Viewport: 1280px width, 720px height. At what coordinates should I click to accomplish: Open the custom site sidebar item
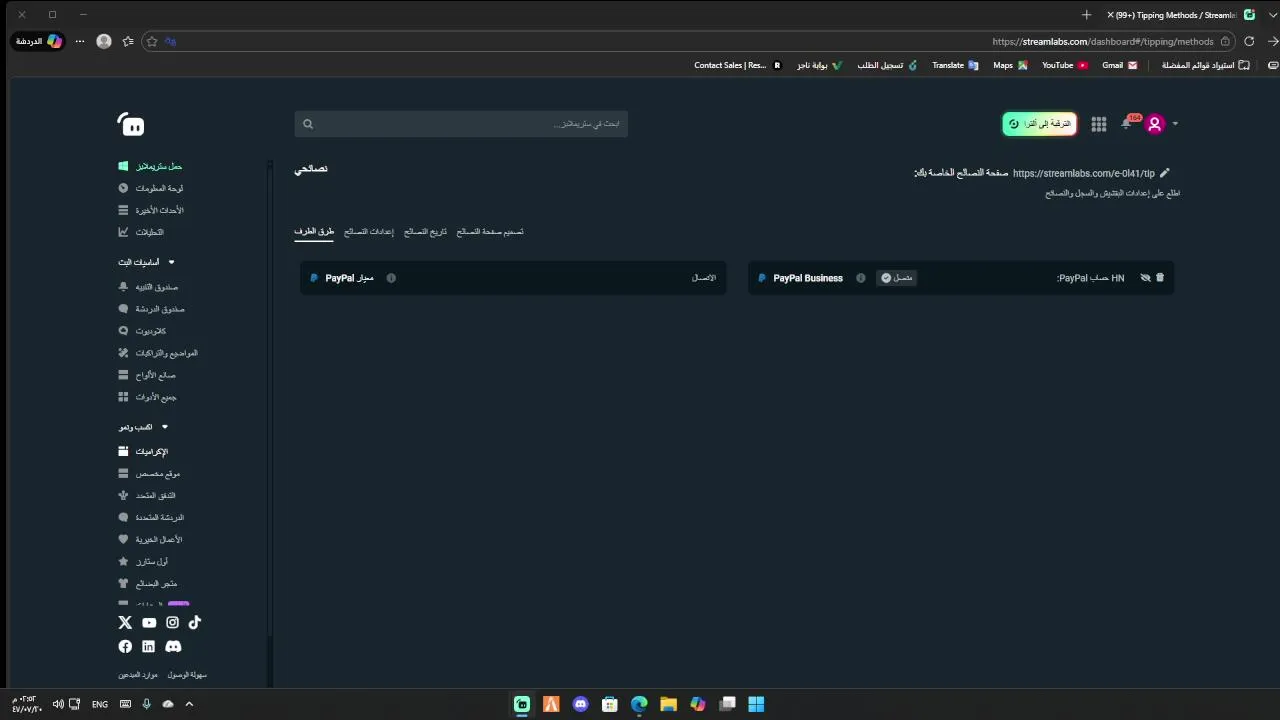(149, 474)
